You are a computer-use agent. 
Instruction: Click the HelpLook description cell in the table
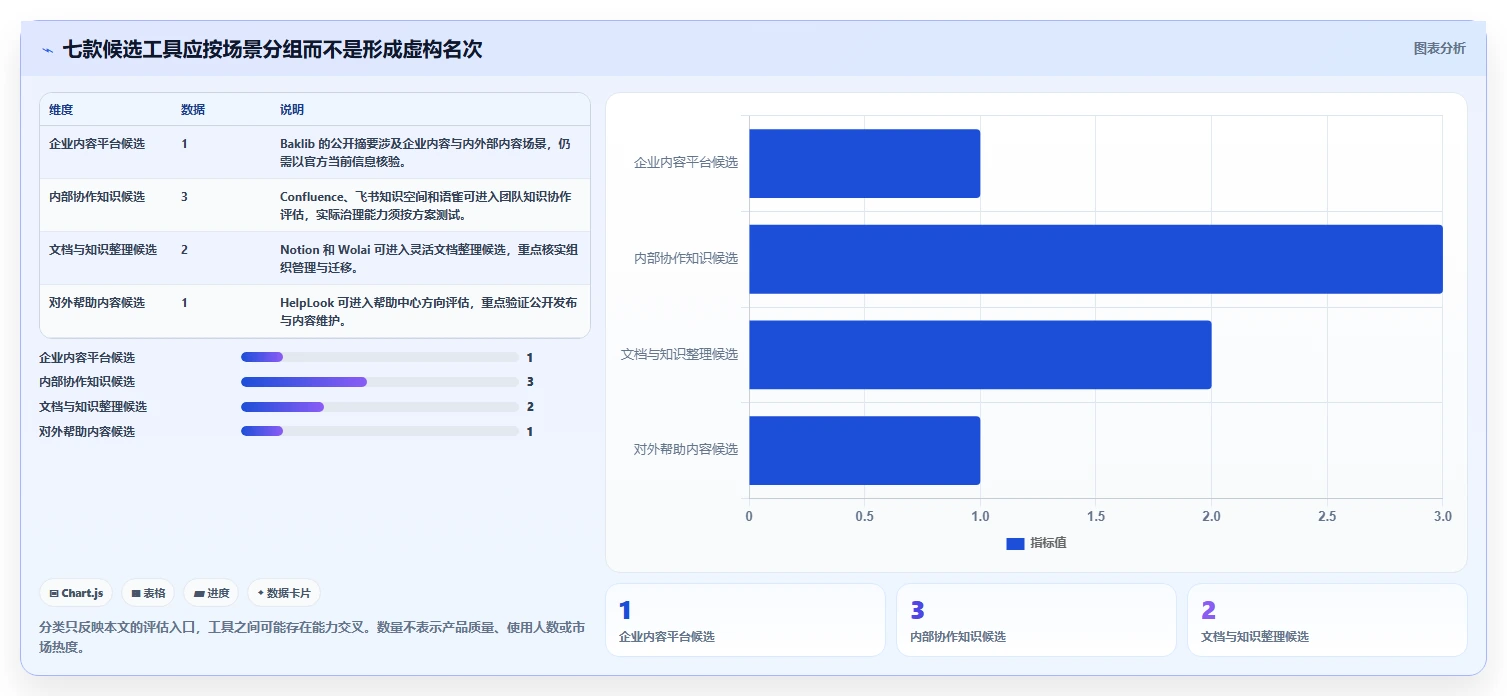[428, 311]
